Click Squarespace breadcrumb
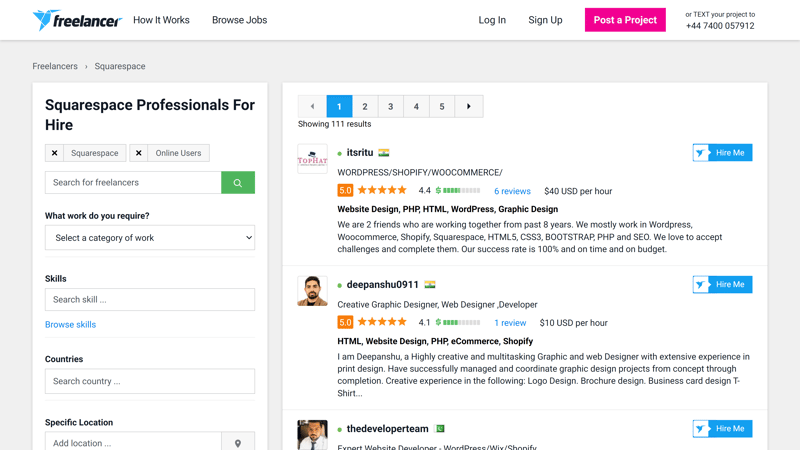800x450 pixels. [x=120, y=66]
